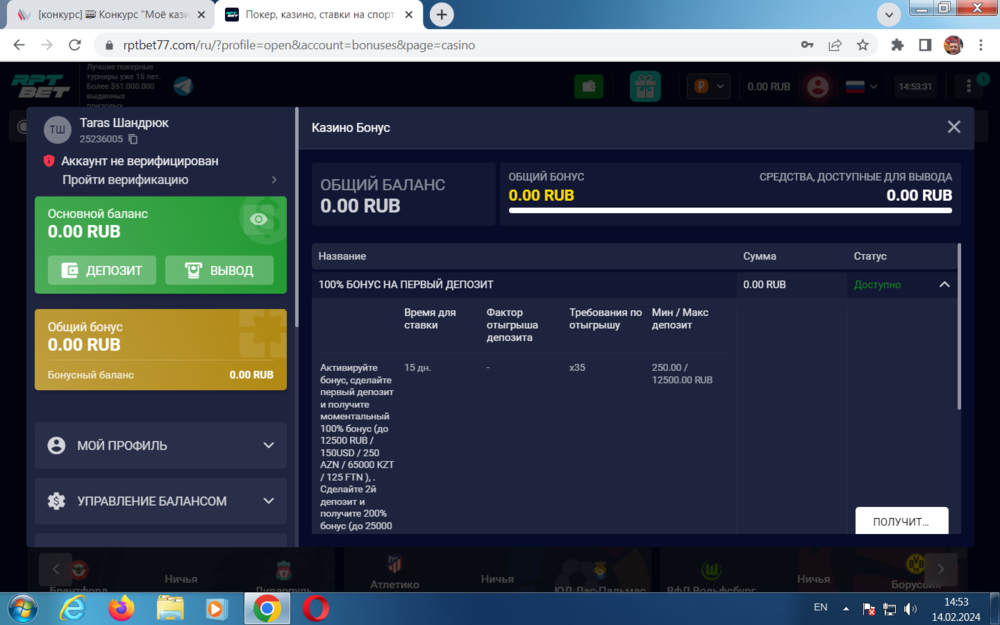Click the Telegram icon in the header
The image size is (1000, 625).
183,87
